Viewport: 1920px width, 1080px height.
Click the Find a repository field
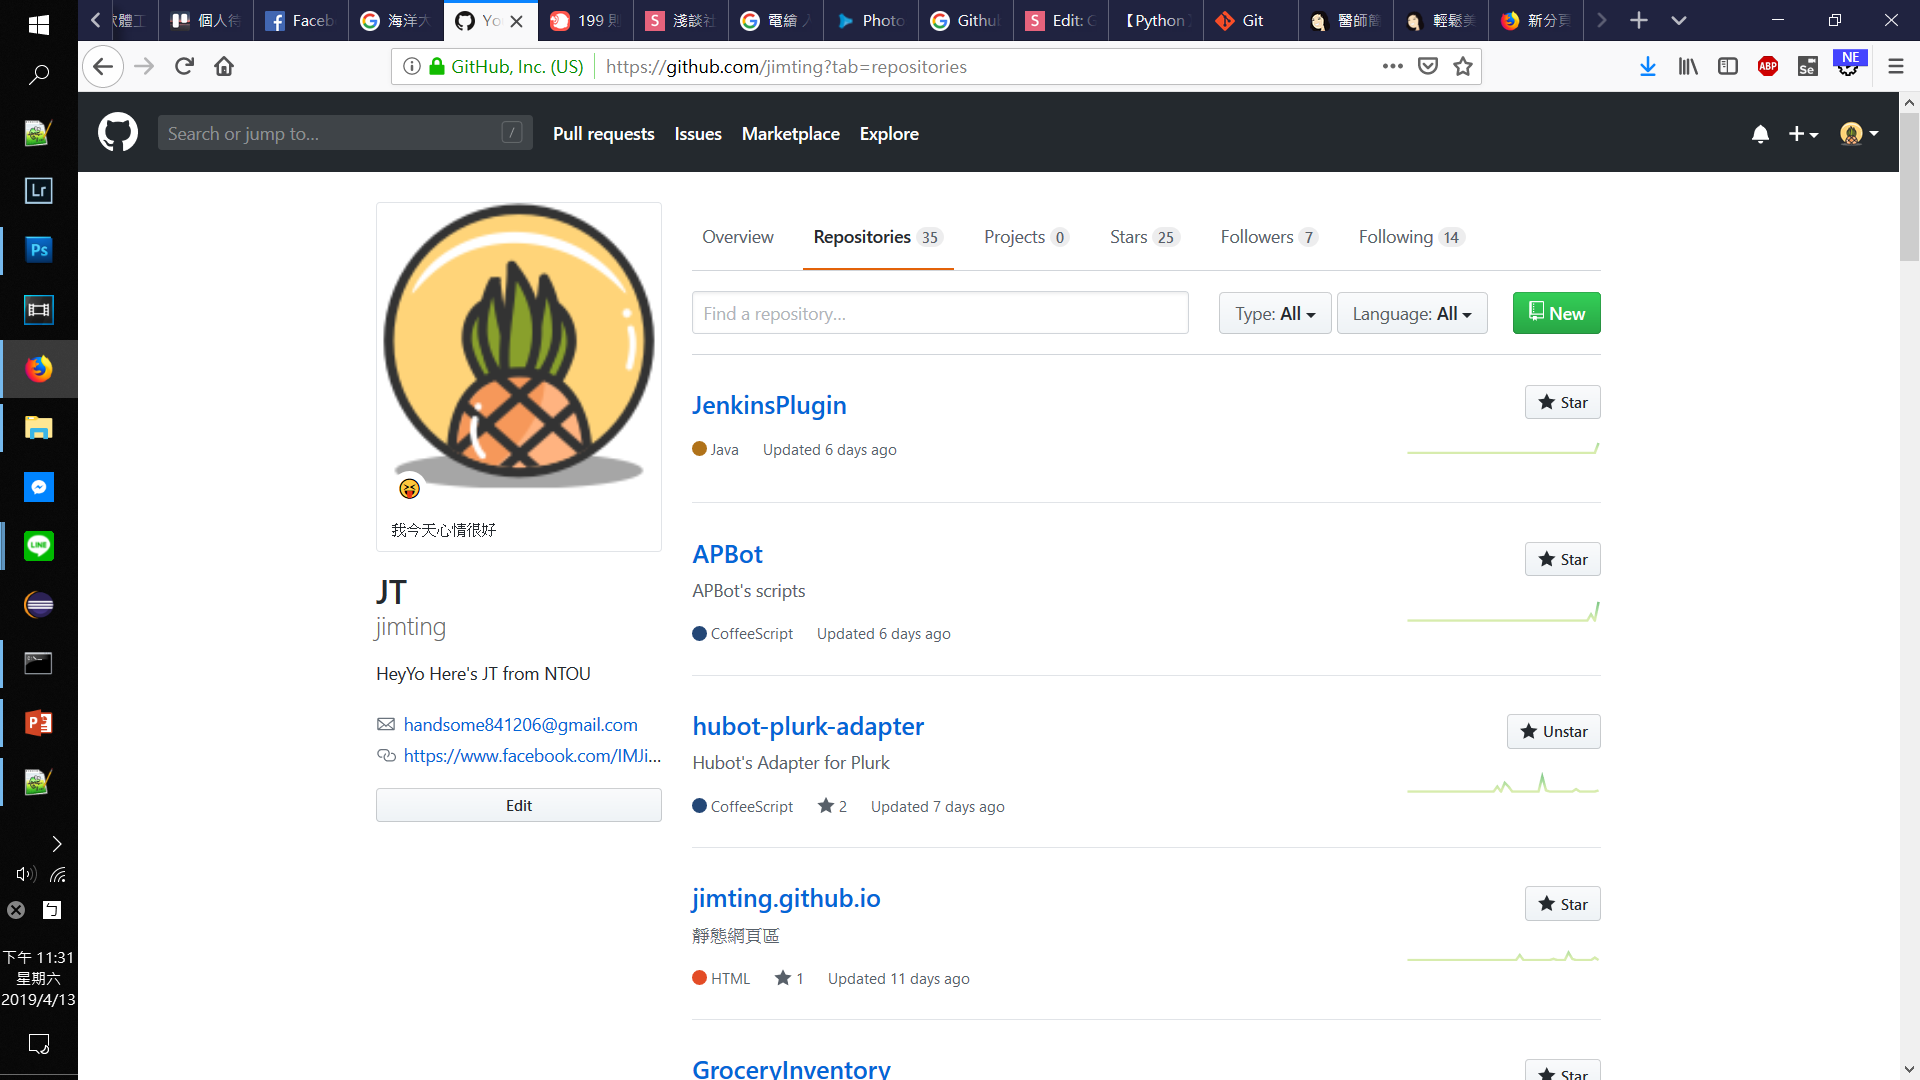939,314
